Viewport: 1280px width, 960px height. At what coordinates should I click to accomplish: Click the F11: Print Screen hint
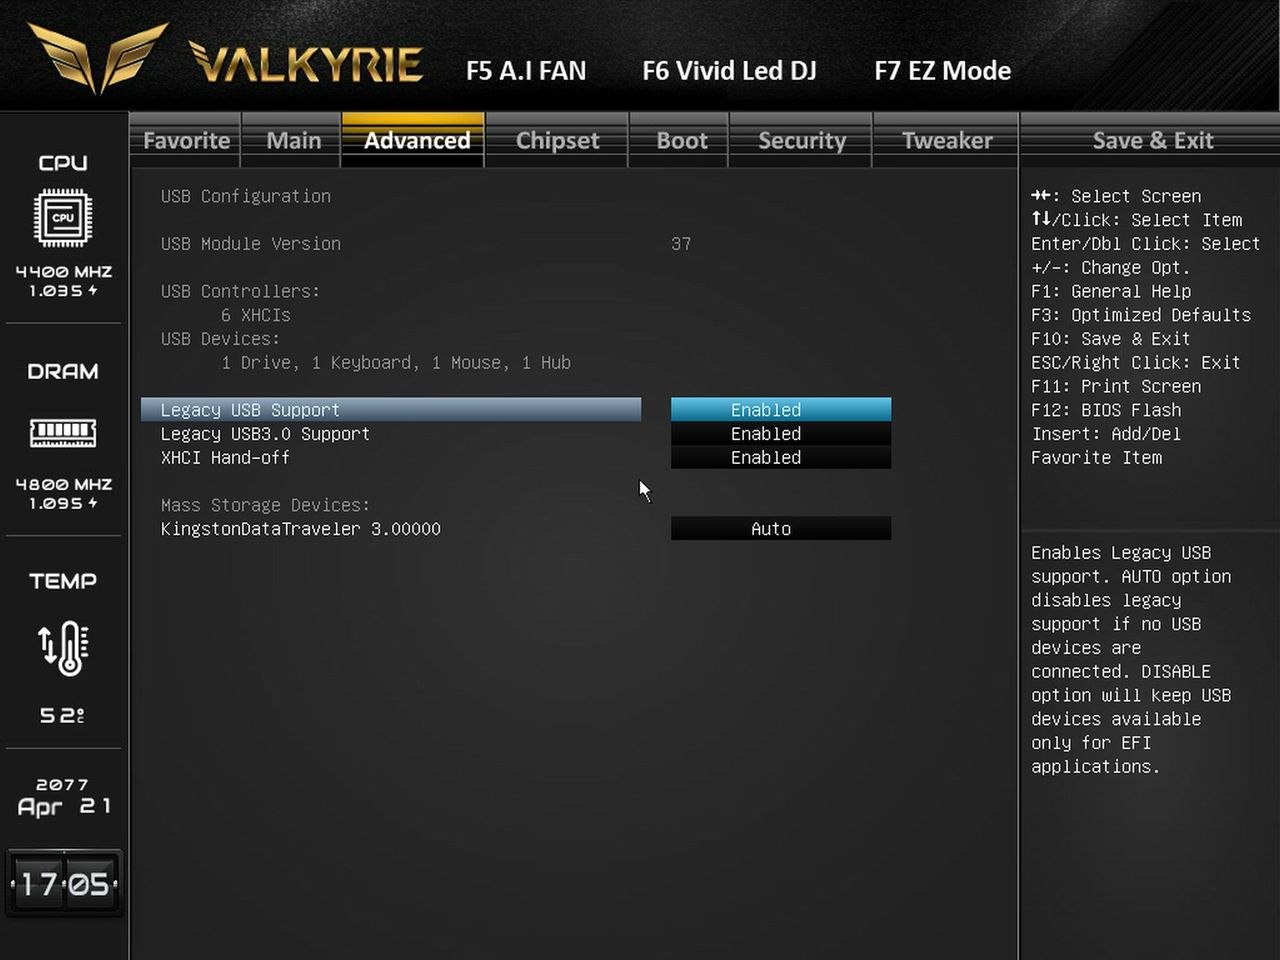(x=1116, y=386)
